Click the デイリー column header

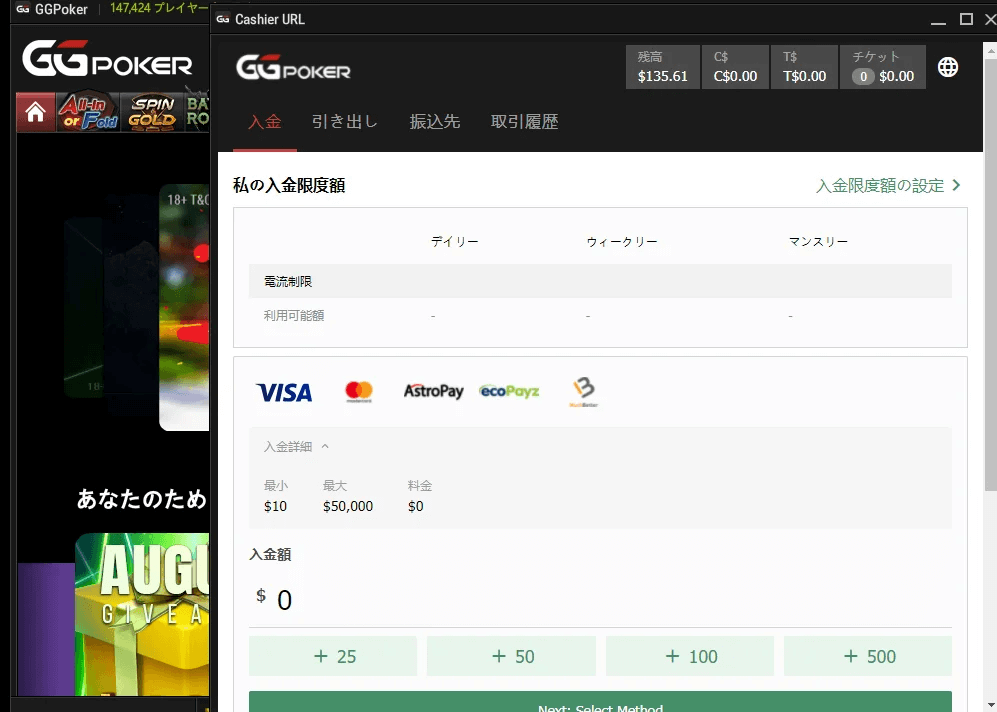pyautogui.click(x=455, y=242)
